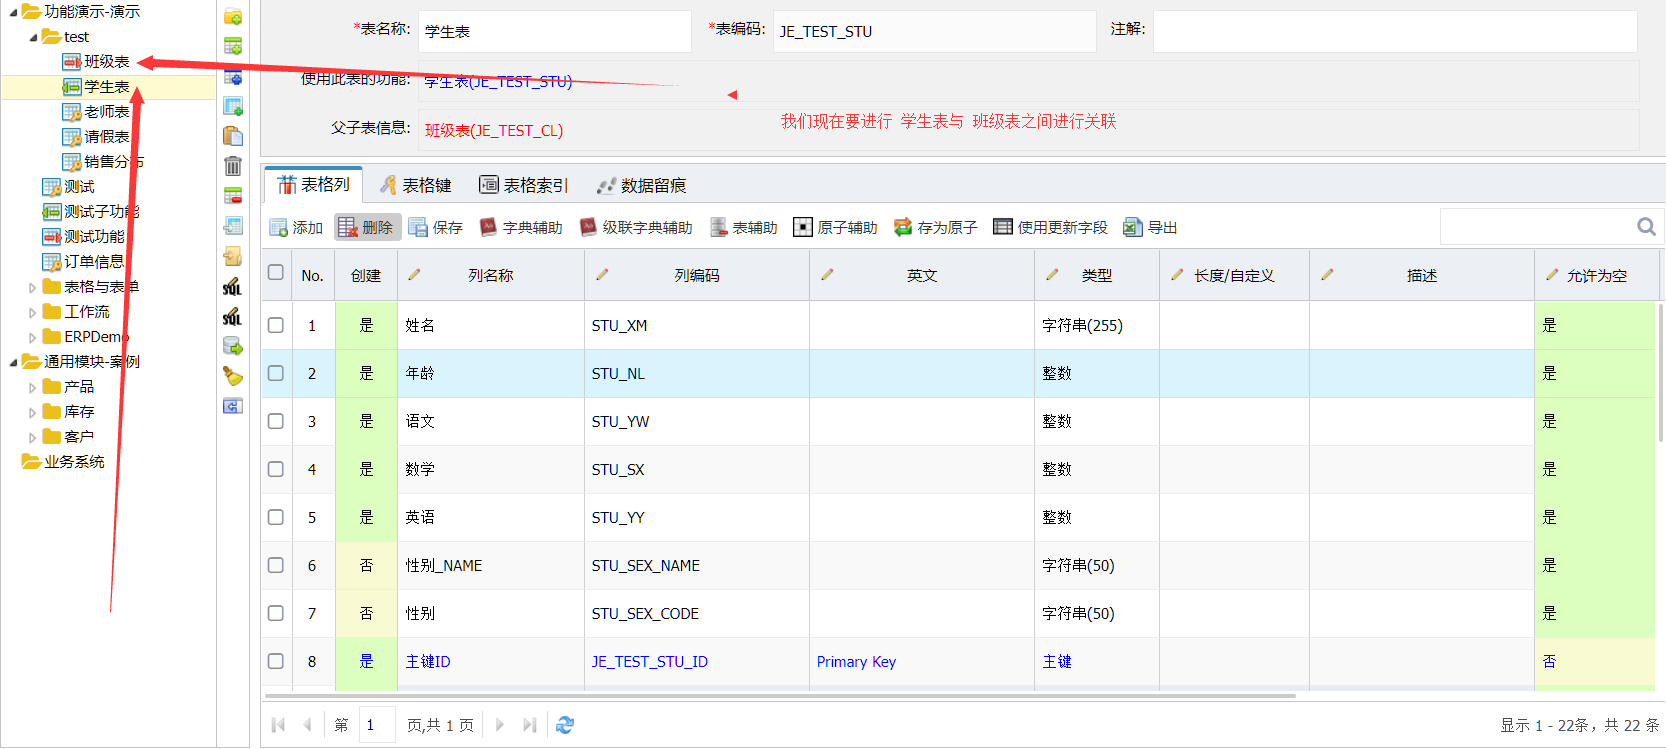The width and height of the screenshot is (1666, 749).
Task: Click the pencil icon in the 列编码 header
Action: [x=602, y=275]
